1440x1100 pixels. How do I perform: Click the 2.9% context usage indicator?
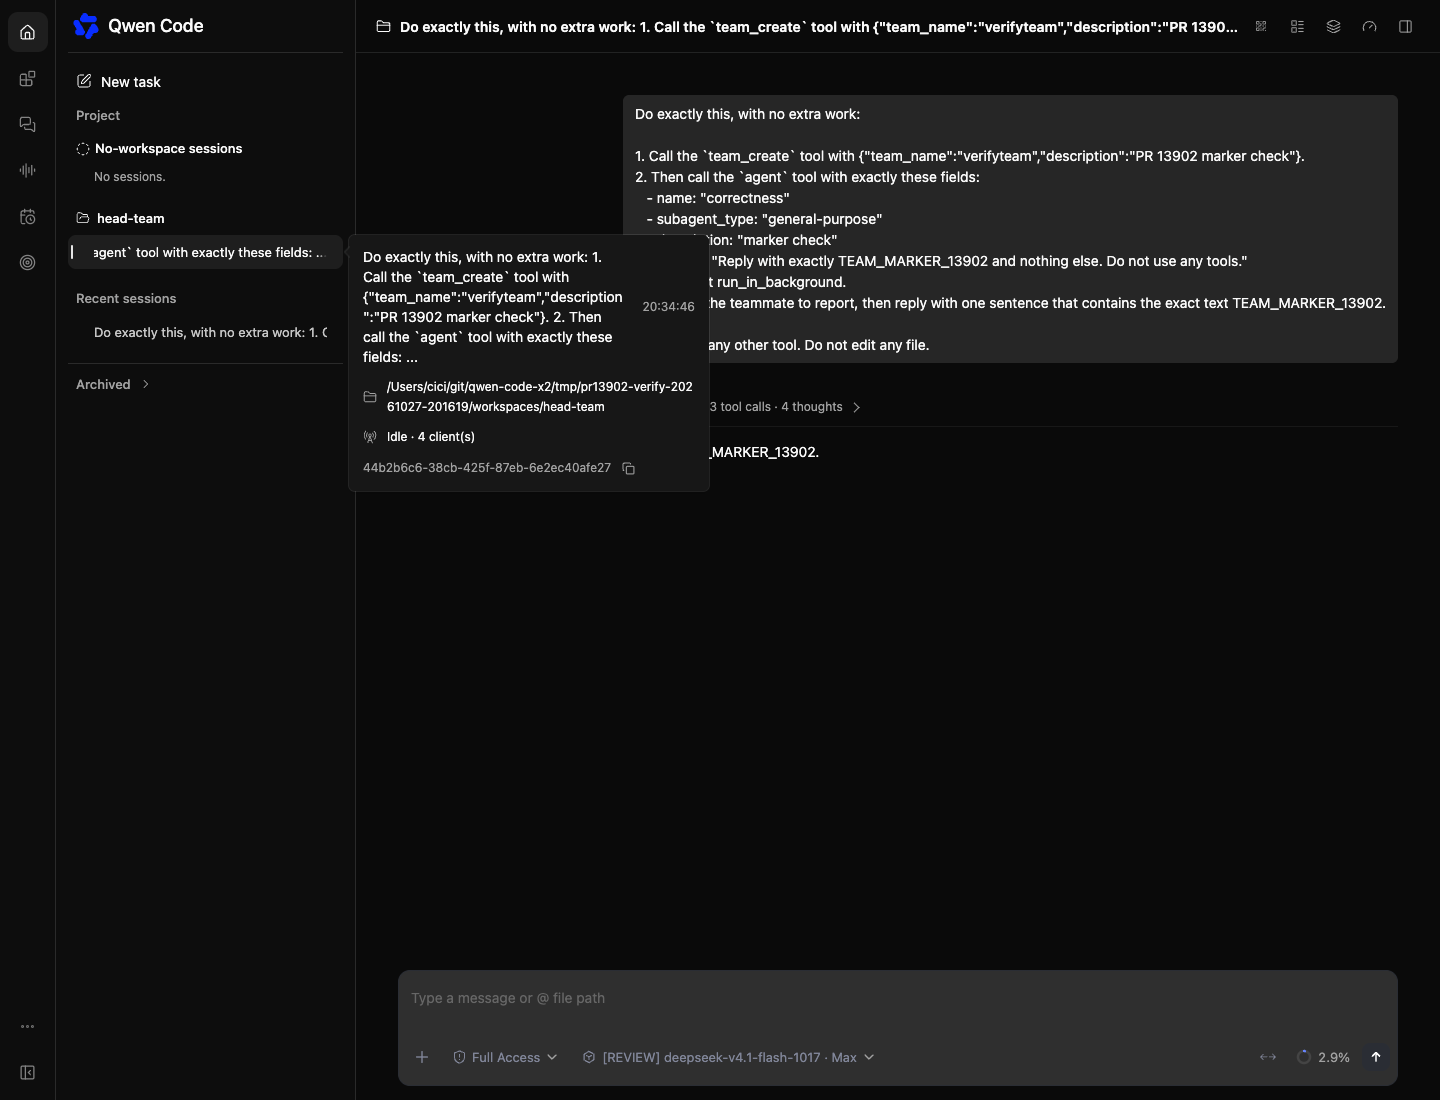(x=1323, y=1057)
